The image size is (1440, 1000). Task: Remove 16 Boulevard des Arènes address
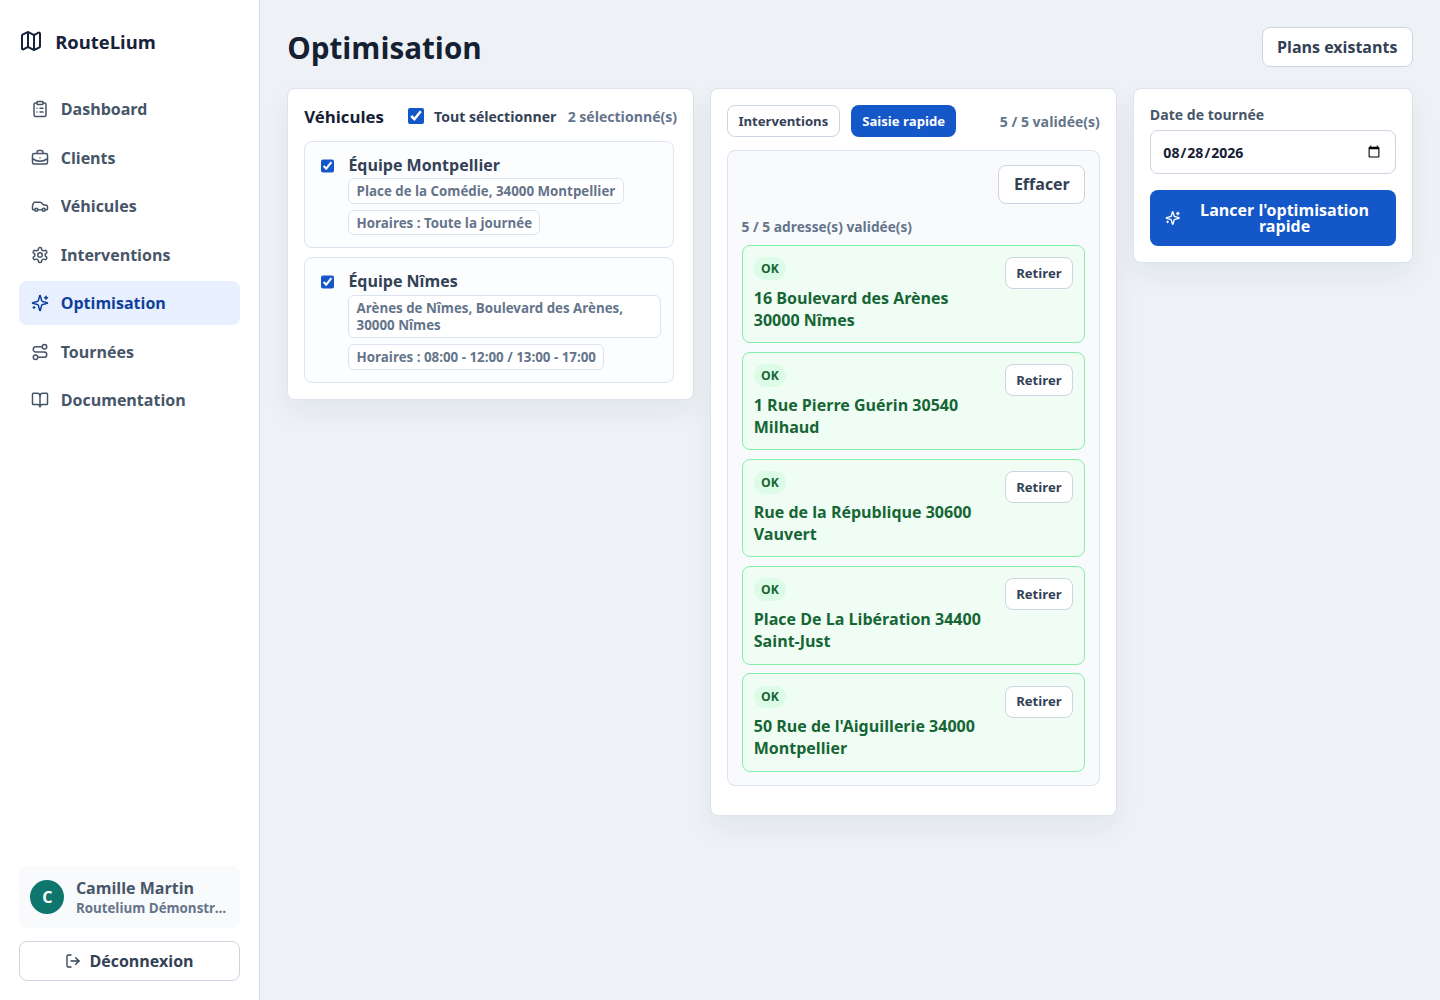click(x=1039, y=273)
